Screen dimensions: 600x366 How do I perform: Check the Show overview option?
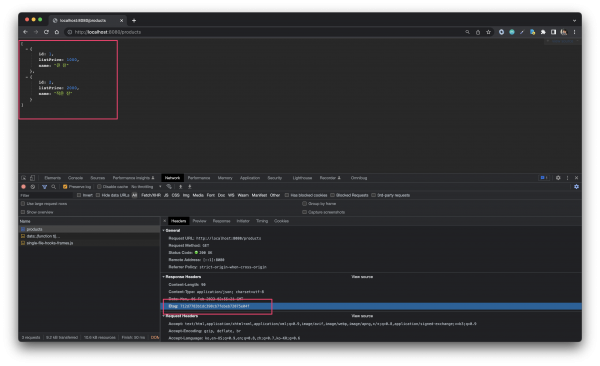(x=23, y=212)
